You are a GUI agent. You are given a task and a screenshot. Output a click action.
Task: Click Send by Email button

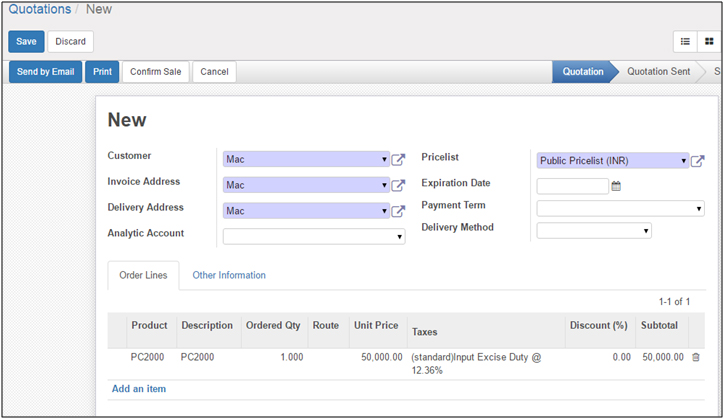[x=46, y=72]
